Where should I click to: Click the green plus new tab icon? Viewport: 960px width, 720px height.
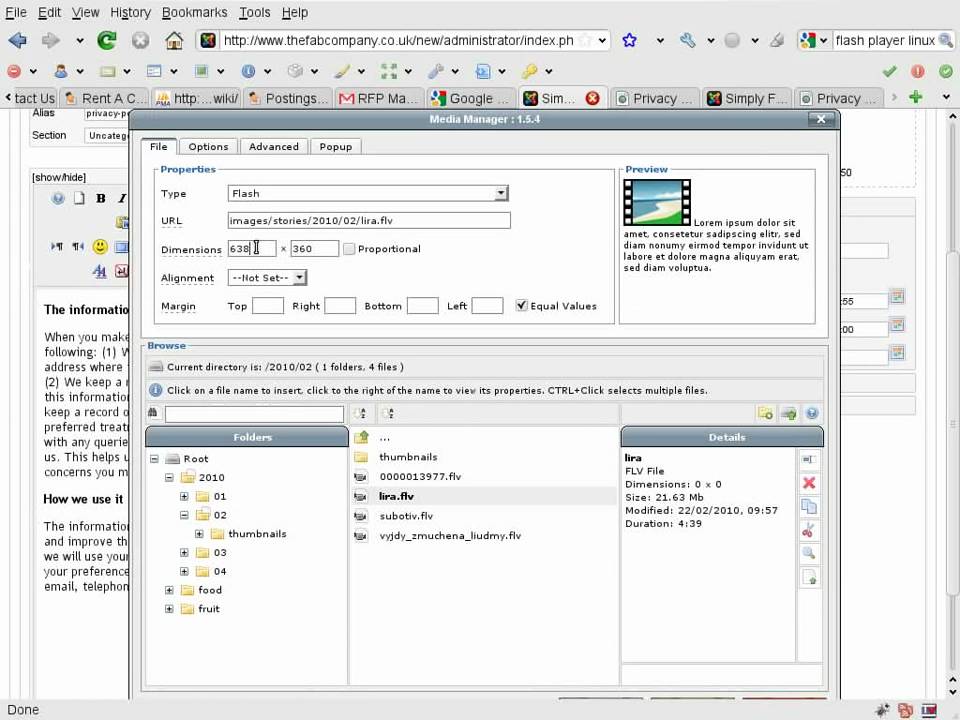coord(915,97)
